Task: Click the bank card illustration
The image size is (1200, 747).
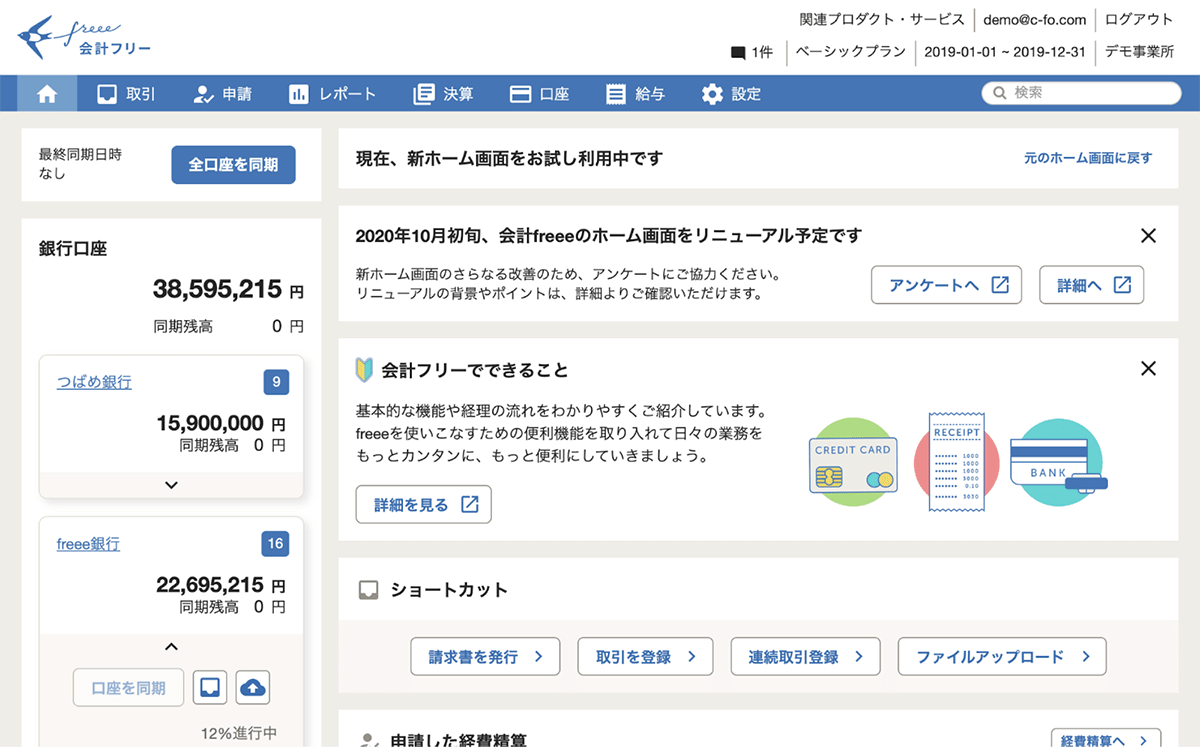Action: pos(1058,462)
